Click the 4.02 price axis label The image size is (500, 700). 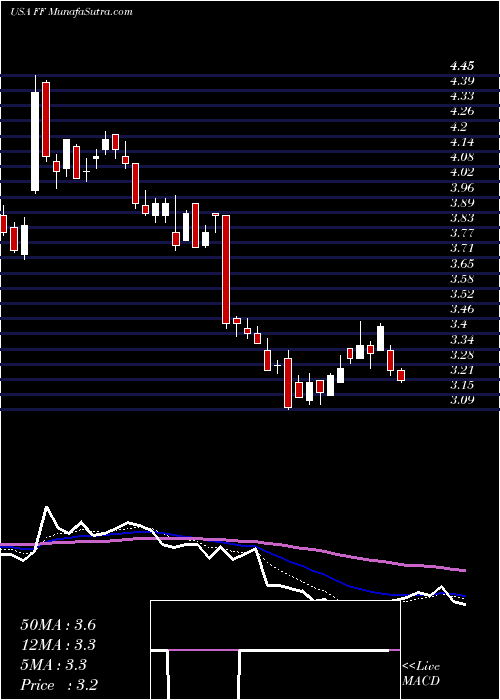[462, 172]
